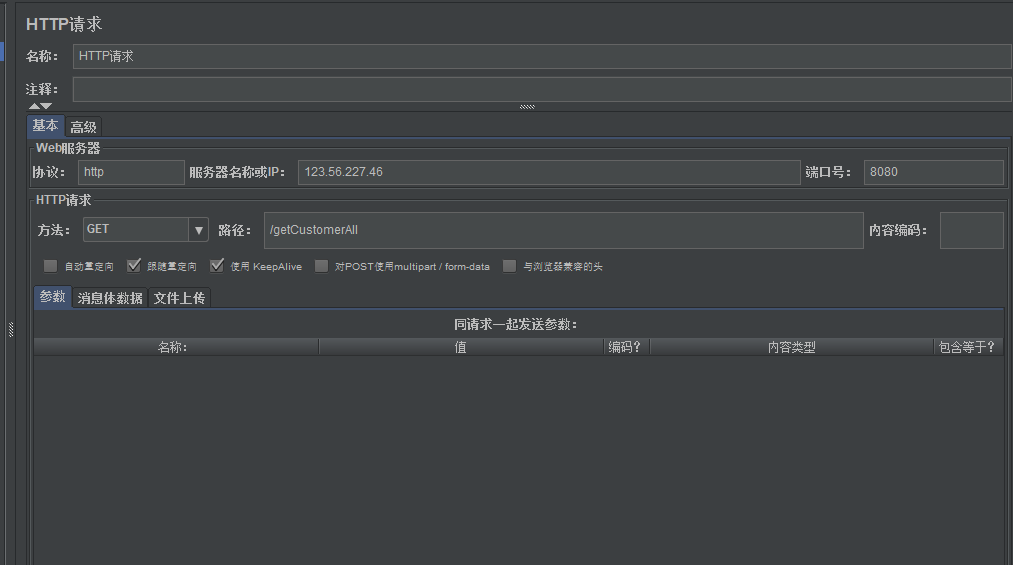Click the 端口号 field showing 8080
Image resolution: width=1013 pixels, height=565 pixels.
933,172
